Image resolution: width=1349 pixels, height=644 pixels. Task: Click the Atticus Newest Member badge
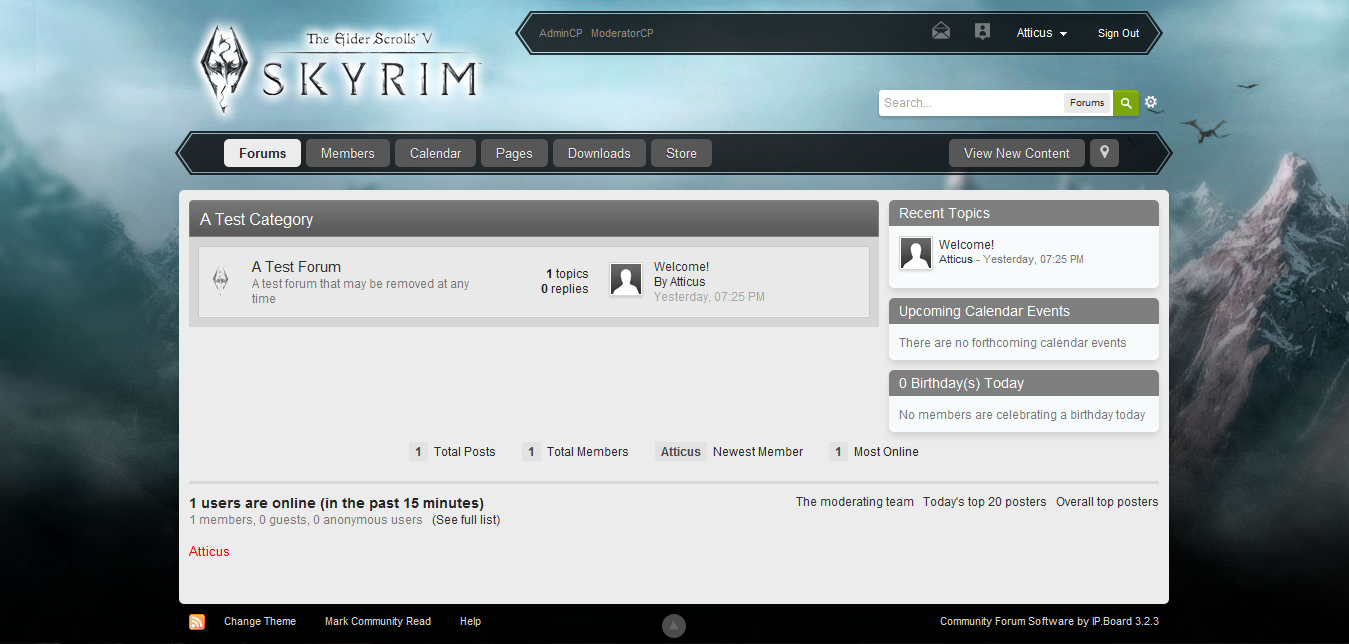[x=681, y=452]
